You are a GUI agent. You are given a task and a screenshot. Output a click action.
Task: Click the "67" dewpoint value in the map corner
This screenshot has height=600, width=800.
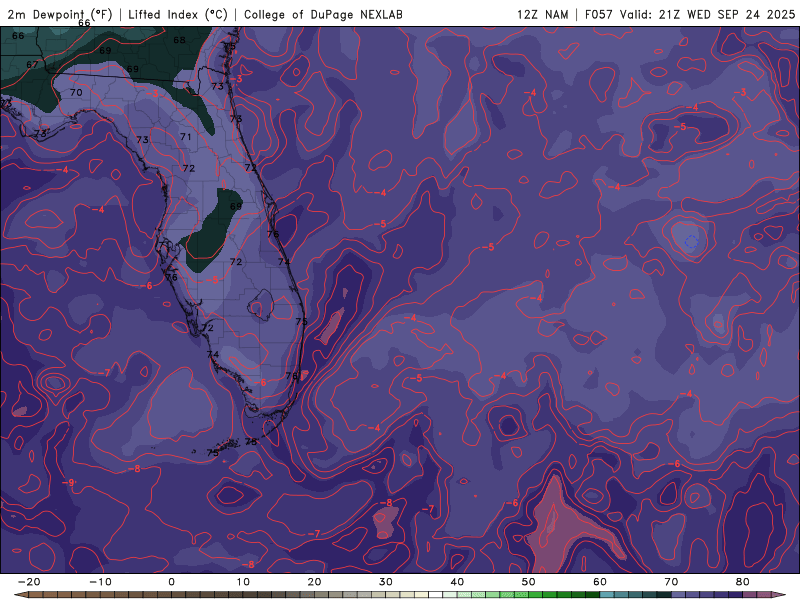32,64
